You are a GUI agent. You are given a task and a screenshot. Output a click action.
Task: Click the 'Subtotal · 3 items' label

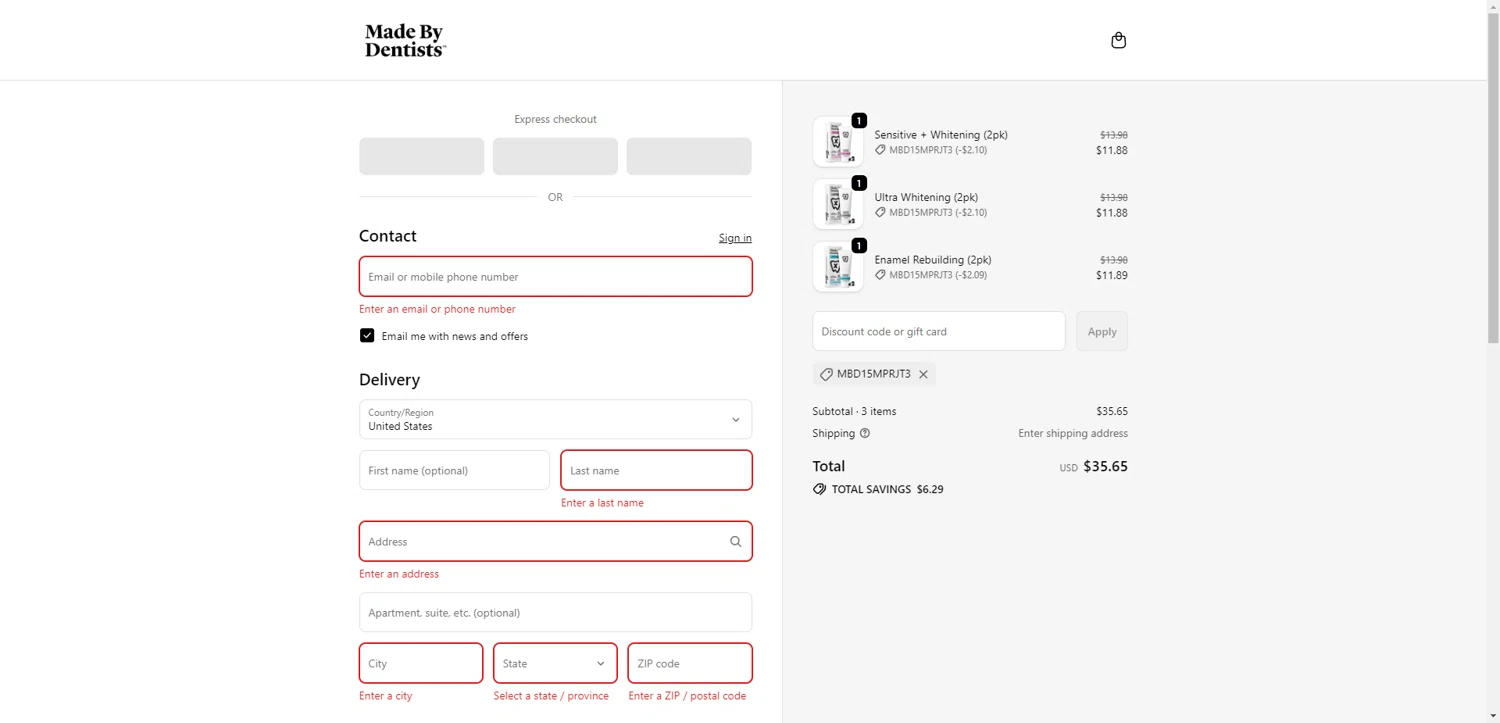(x=854, y=411)
